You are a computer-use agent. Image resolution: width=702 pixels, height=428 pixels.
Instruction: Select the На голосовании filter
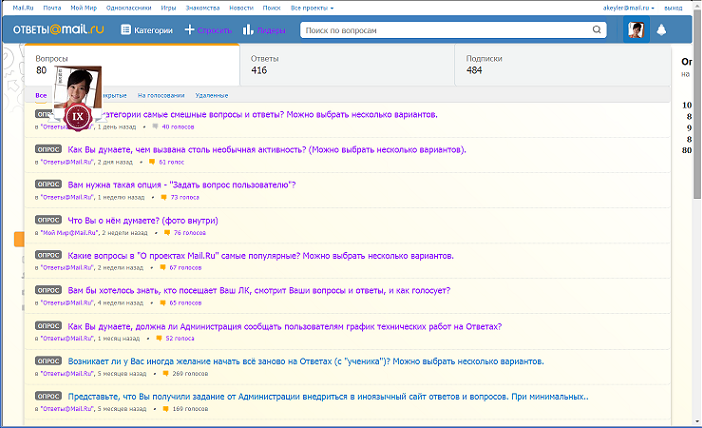[161, 95]
